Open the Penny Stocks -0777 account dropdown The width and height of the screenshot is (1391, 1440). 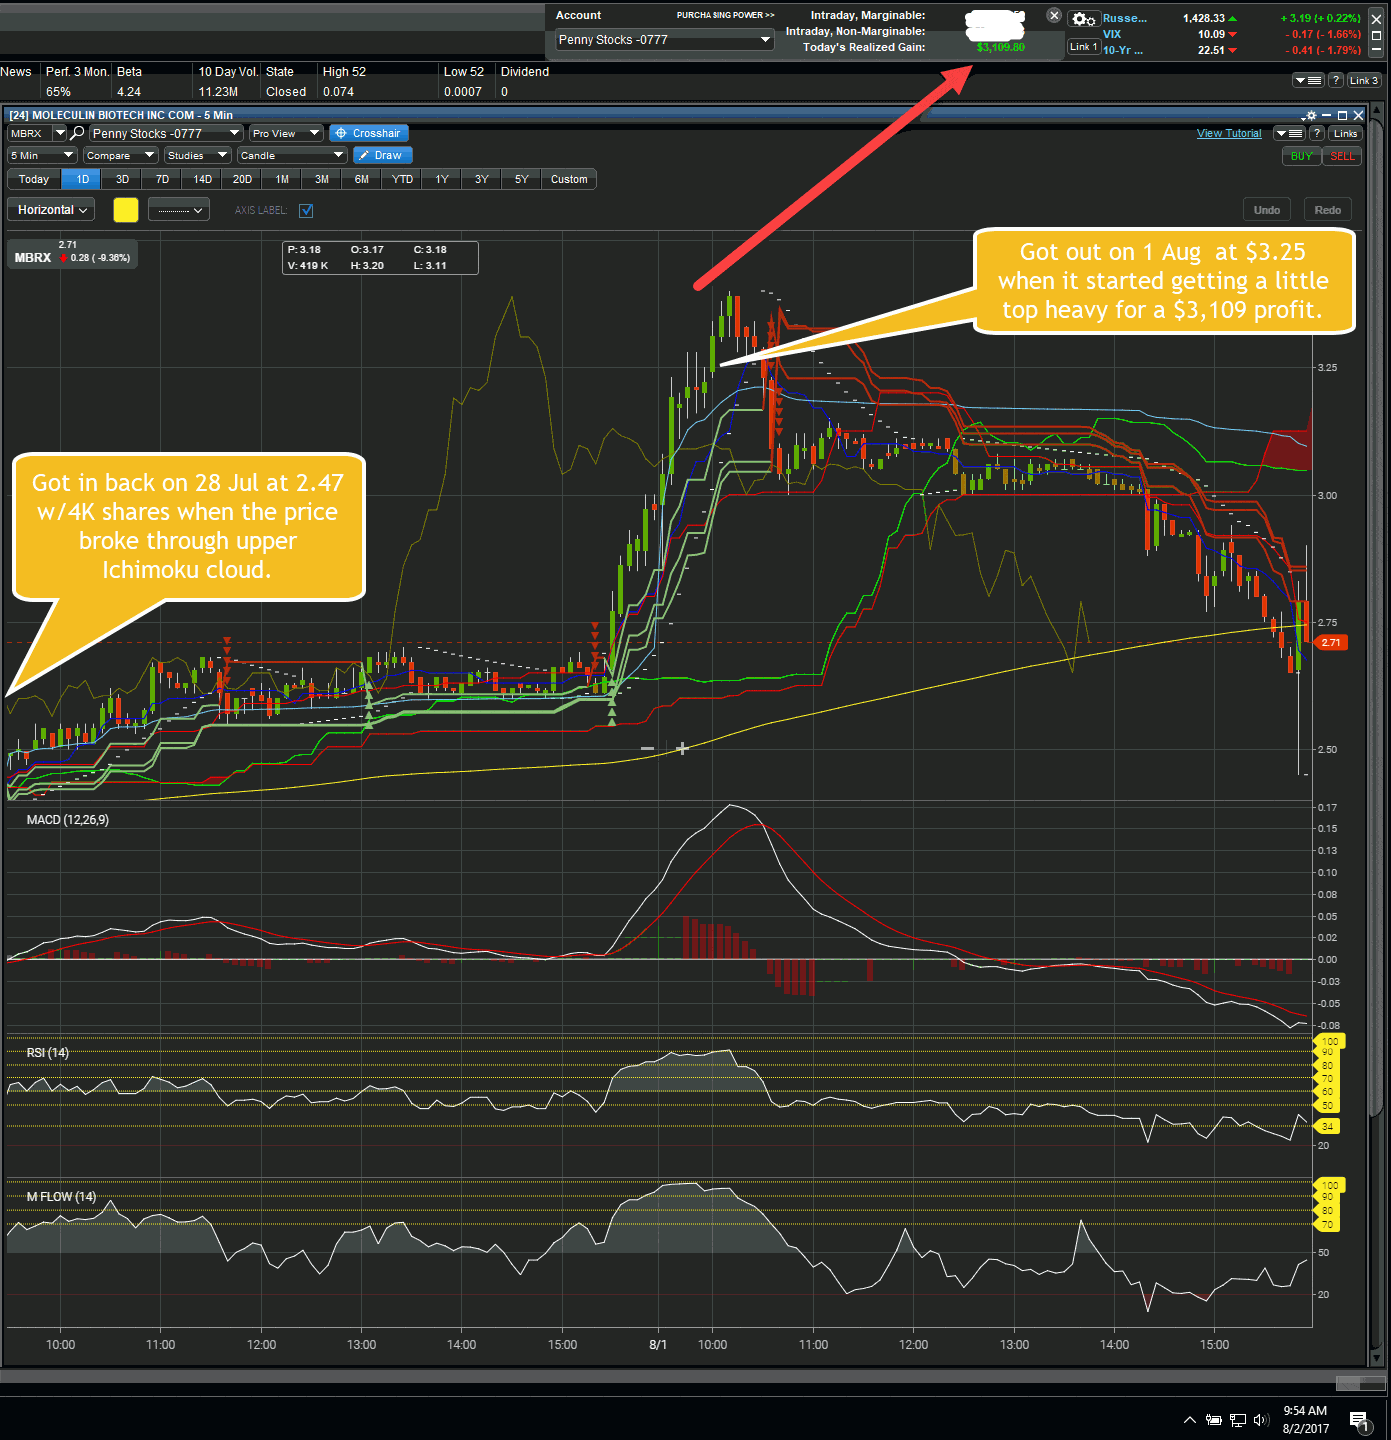point(663,40)
